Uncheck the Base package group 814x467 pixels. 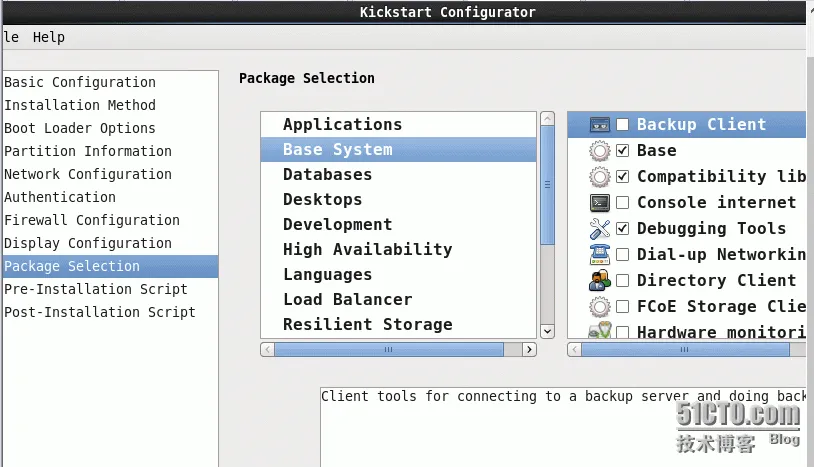tap(622, 150)
